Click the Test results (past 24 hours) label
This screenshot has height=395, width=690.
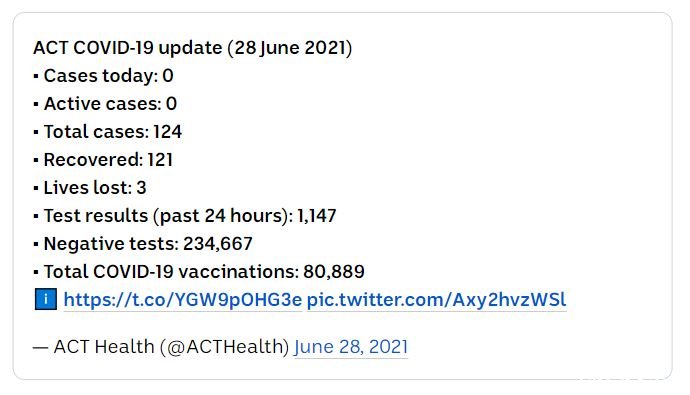click(168, 216)
